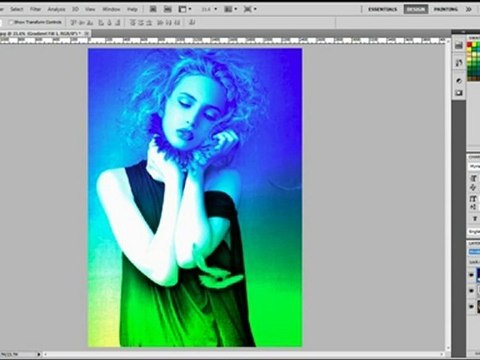Expand the View Extras dropdown arrow
The height and width of the screenshot is (360, 480).
[x=190, y=9]
